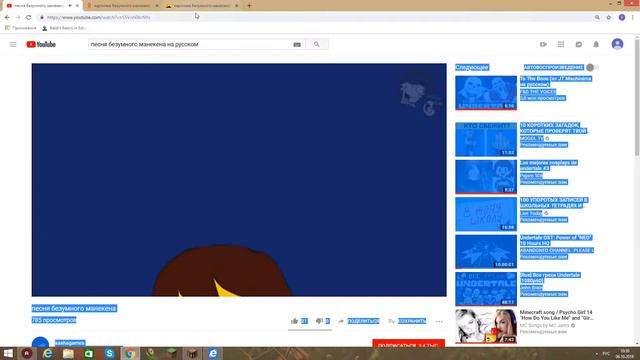Screen dimensions: 640x360
Task: Open Undertale OST Power of NEO thumbnail
Action: pos(486,252)
